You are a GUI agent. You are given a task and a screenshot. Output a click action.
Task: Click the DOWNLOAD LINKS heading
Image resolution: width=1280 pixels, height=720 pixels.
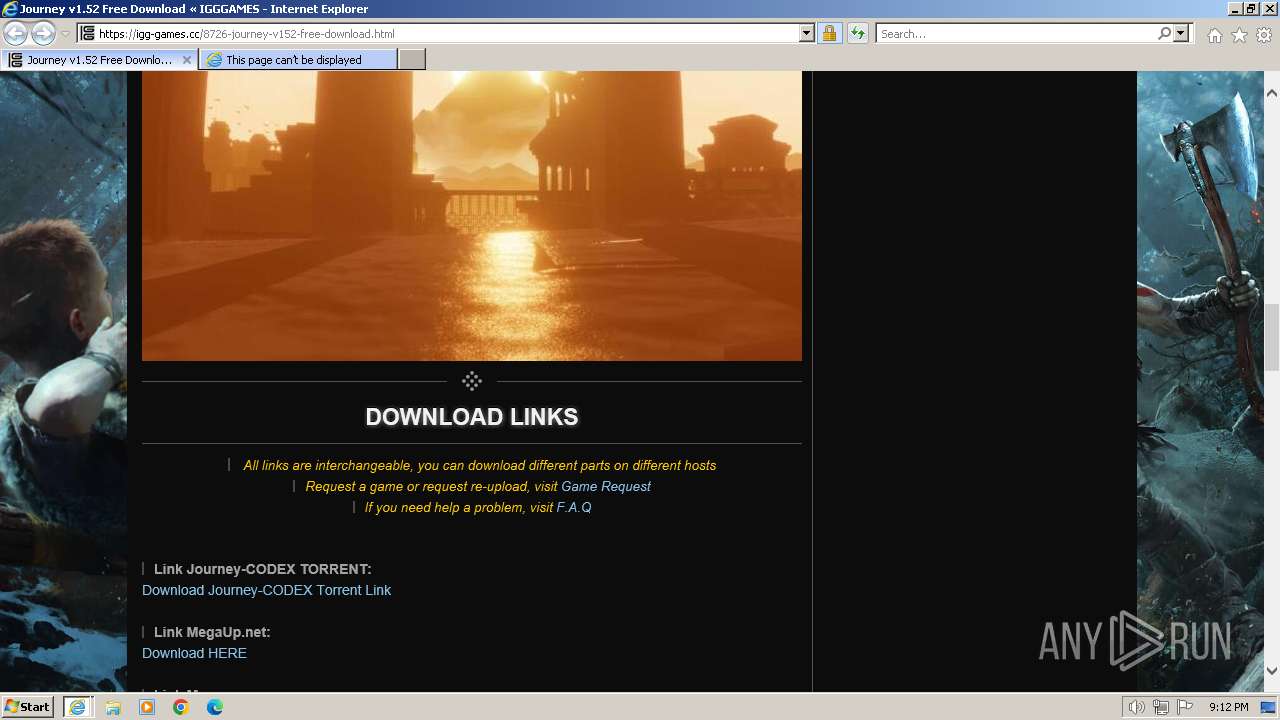point(472,417)
